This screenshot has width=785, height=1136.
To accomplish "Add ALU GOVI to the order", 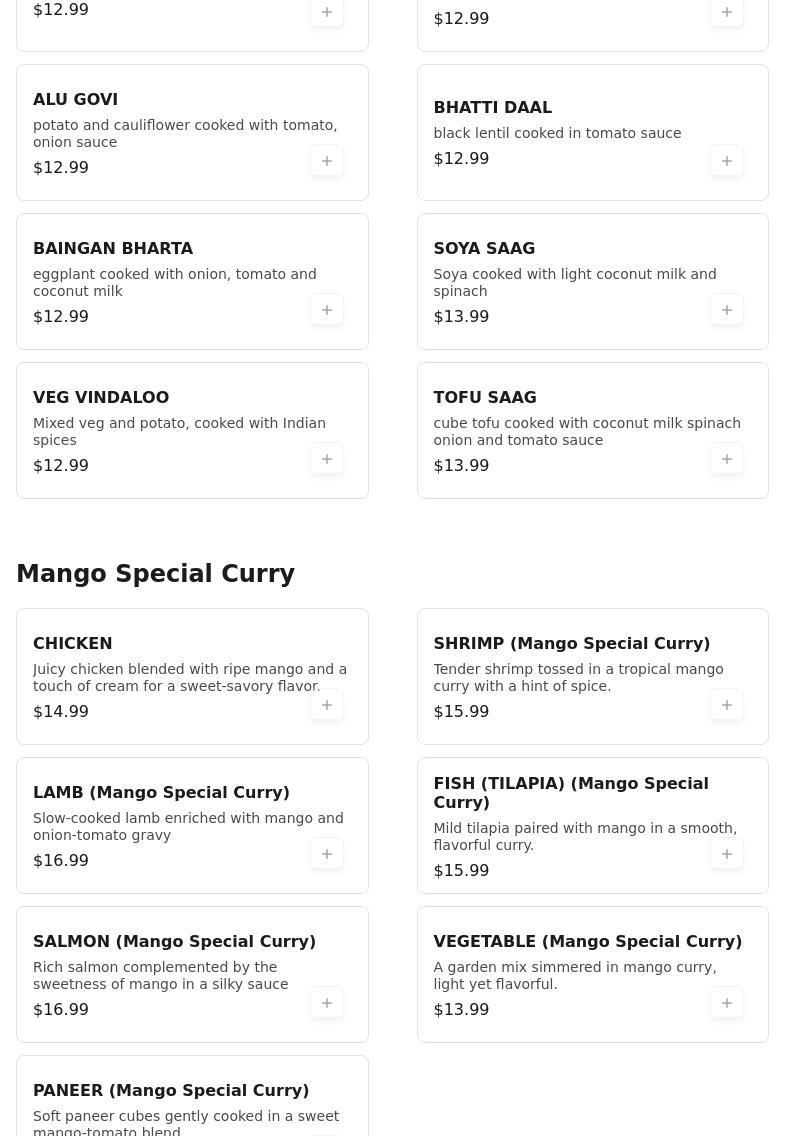I will coord(327,161).
